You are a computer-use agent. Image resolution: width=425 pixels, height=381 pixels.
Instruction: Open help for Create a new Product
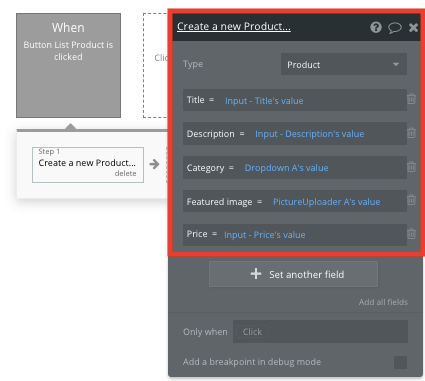(x=376, y=27)
